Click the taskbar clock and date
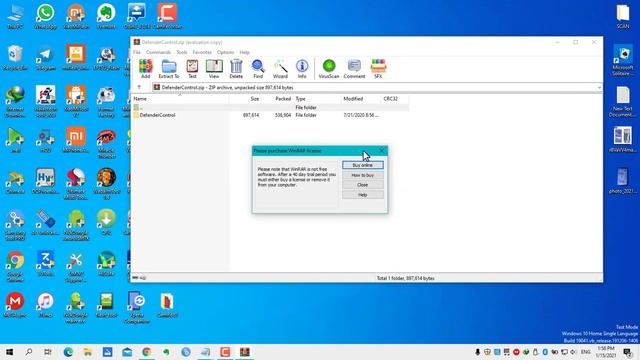The width and height of the screenshot is (640, 360). pyautogui.click(x=606, y=352)
